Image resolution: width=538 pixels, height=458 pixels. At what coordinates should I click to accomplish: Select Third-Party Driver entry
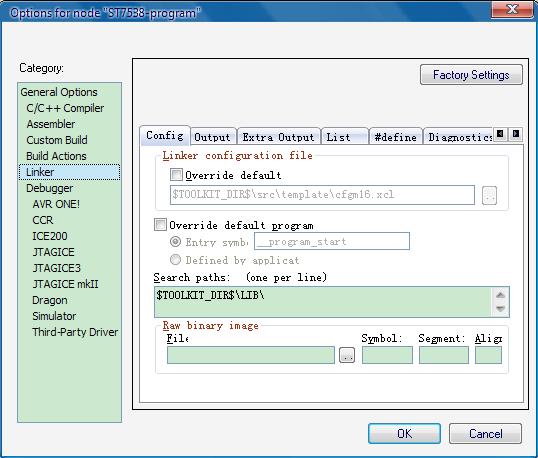pyautogui.click(x=75, y=332)
